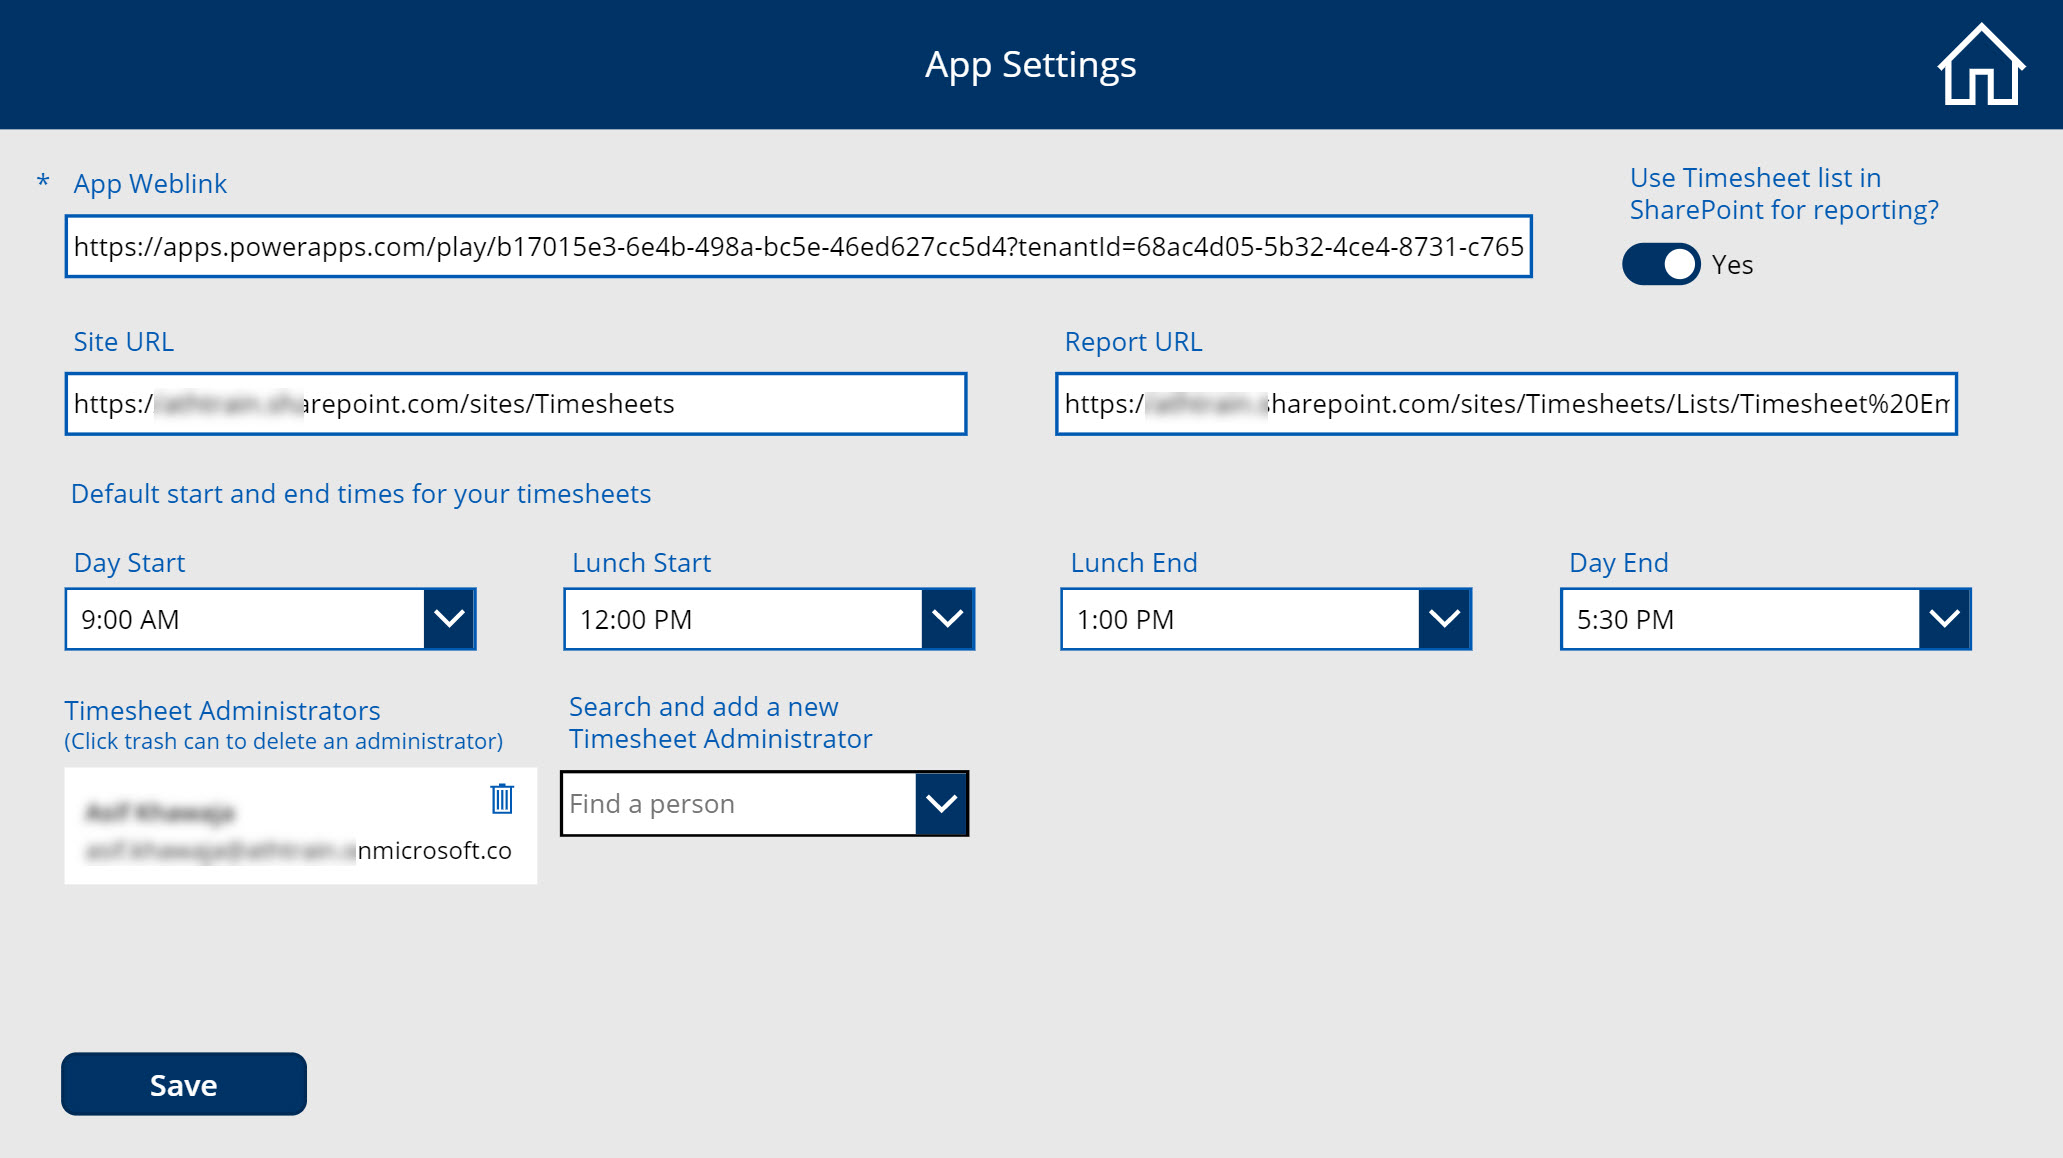Open the Lunch Start time dropdown

click(946, 619)
